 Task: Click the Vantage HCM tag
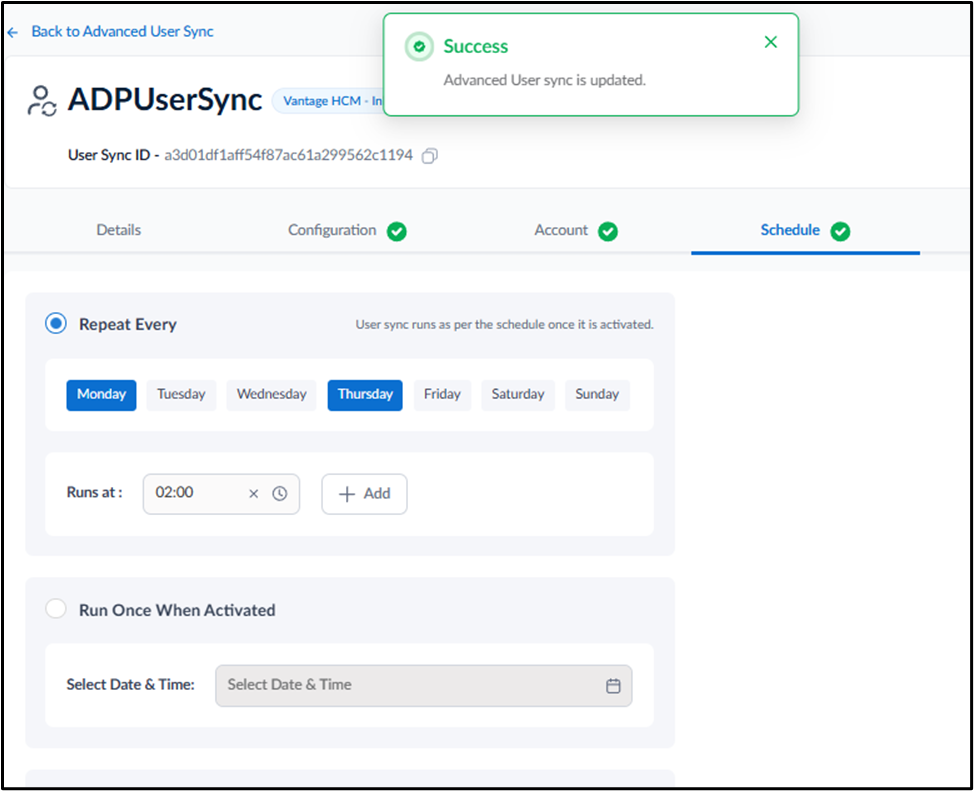(x=328, y=101)
